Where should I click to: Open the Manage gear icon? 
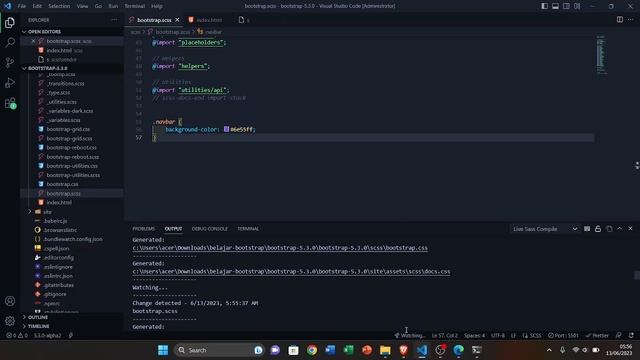(10, 321)
